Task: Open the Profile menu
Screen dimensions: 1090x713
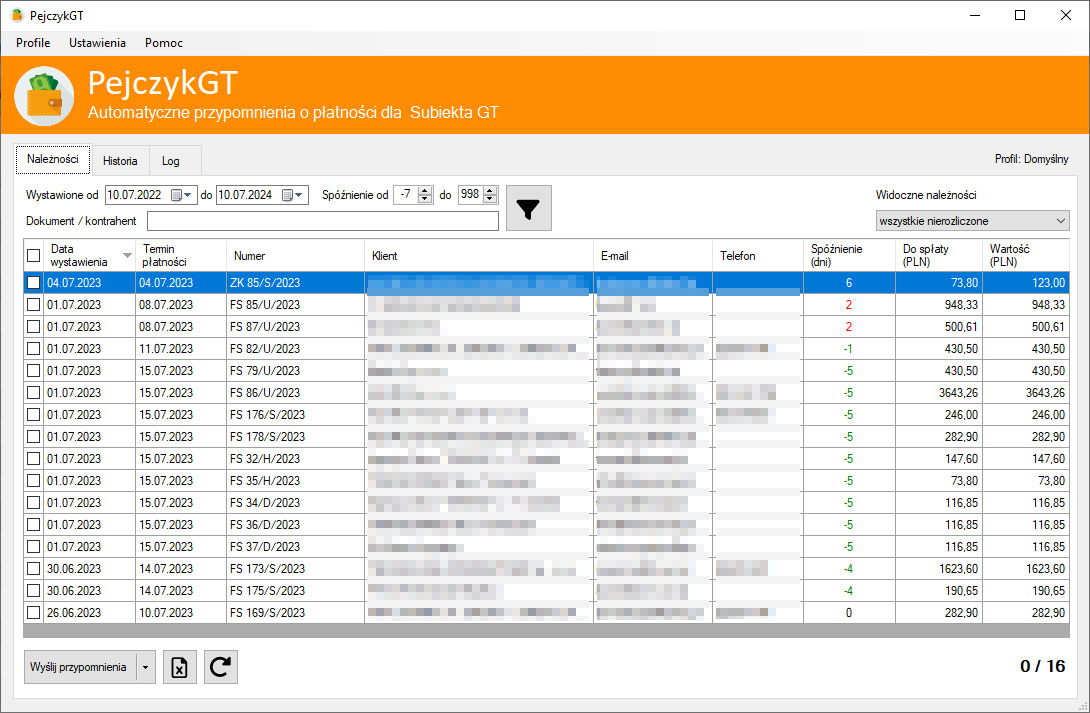Action: 33,43
